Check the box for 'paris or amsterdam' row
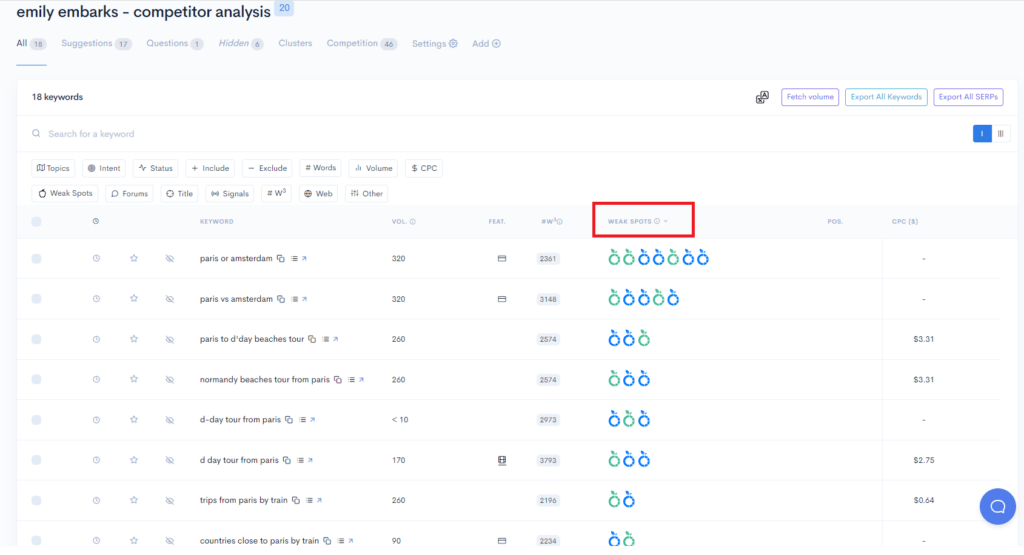This screenshot has height=555, width=1024. (x=37, y=258)
